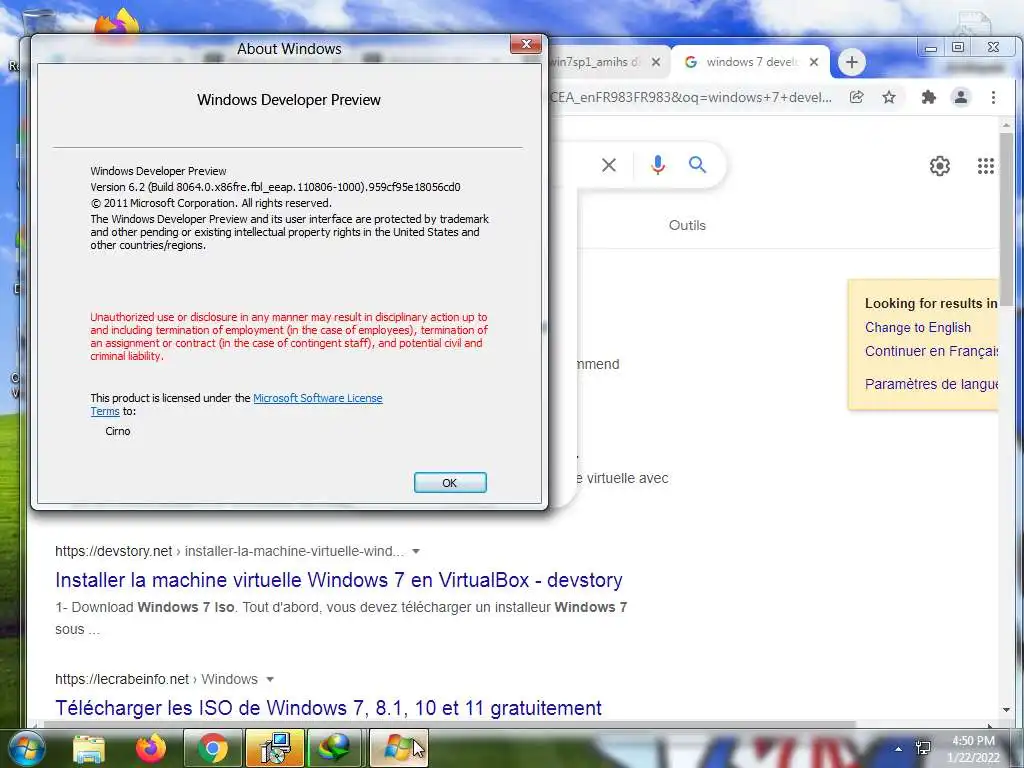Screen dimensions: 1024x768
Task: Choose Continuer en Français
Action: (931, 351)
